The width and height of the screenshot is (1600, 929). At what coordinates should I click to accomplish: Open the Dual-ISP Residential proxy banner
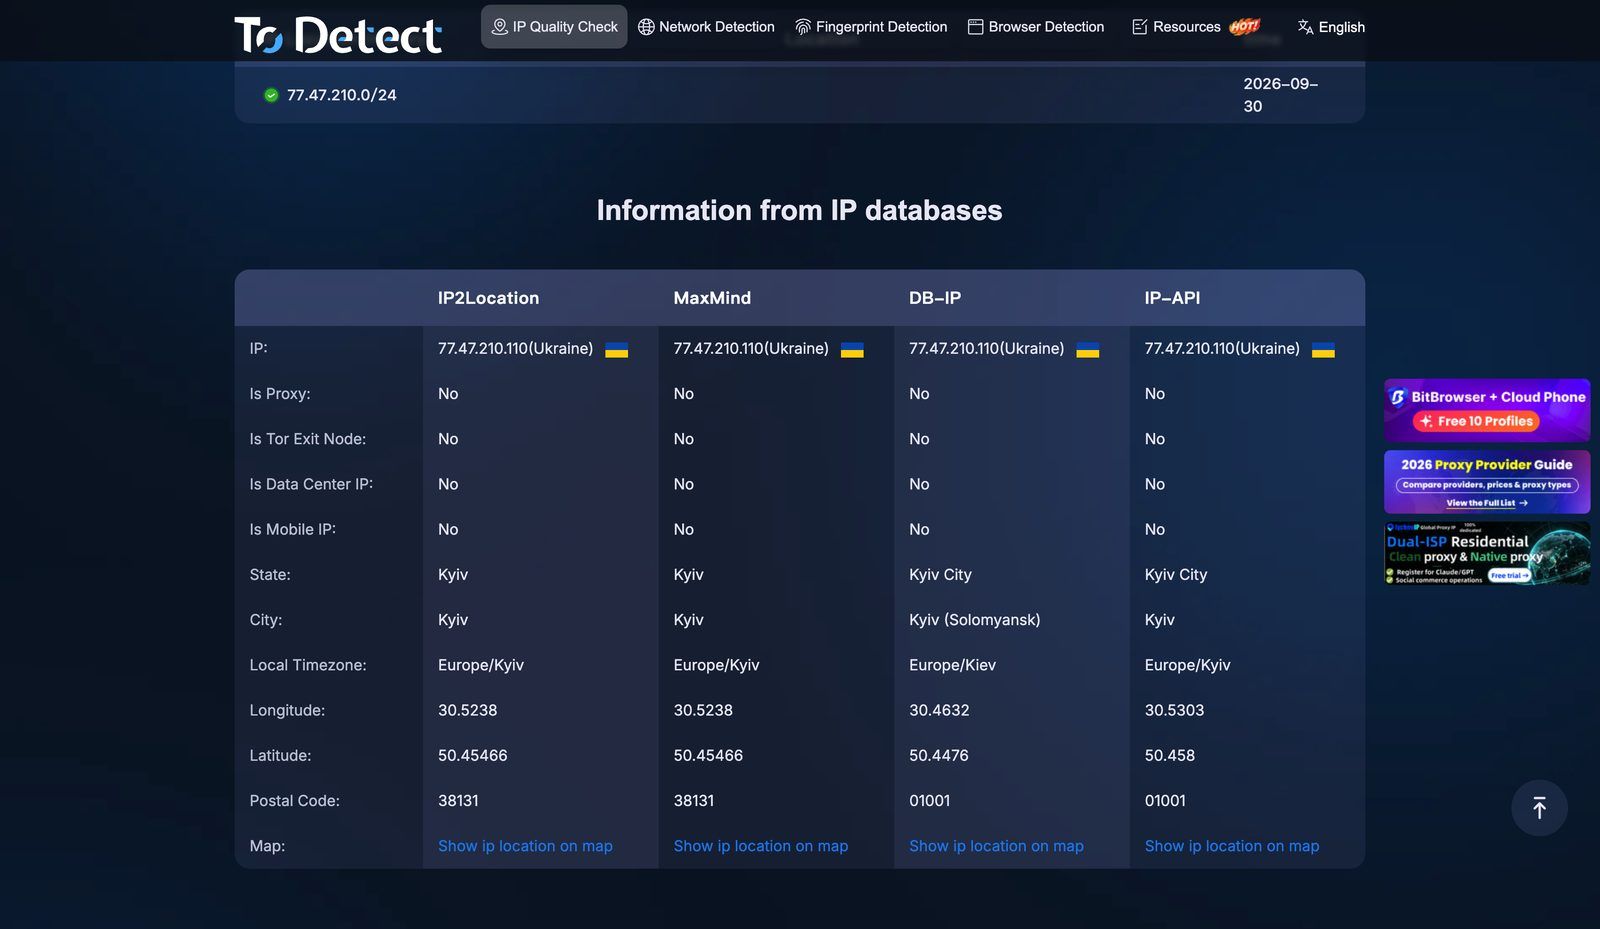coord(1487,553)
